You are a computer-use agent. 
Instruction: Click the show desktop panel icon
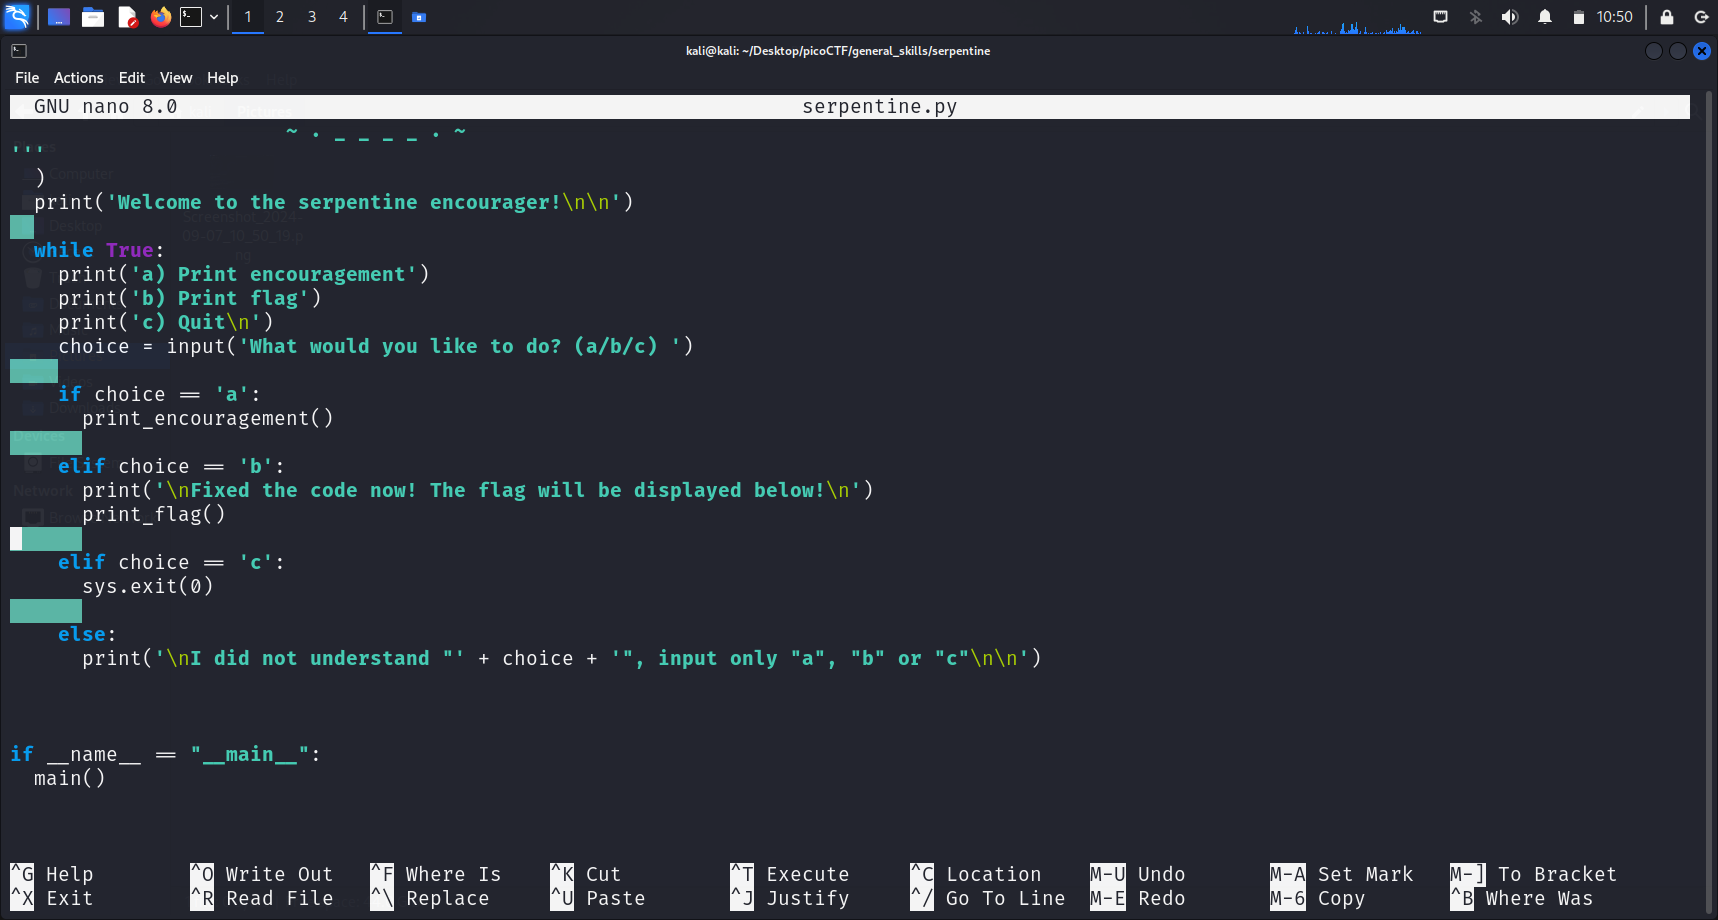point(59,17)
